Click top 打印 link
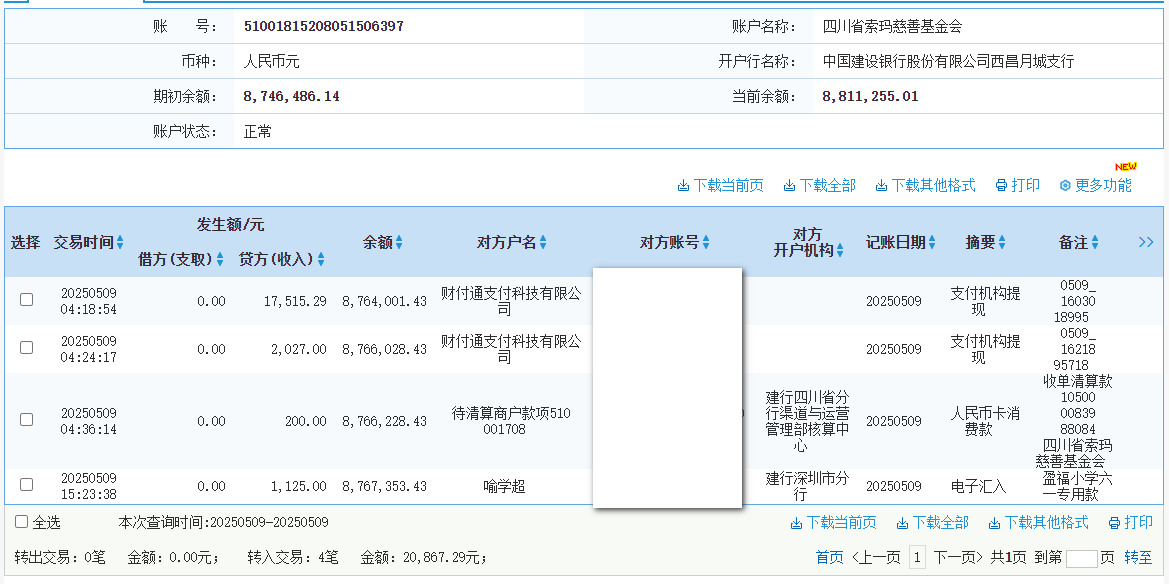Screen dimensions: 1169x584 1018,186
